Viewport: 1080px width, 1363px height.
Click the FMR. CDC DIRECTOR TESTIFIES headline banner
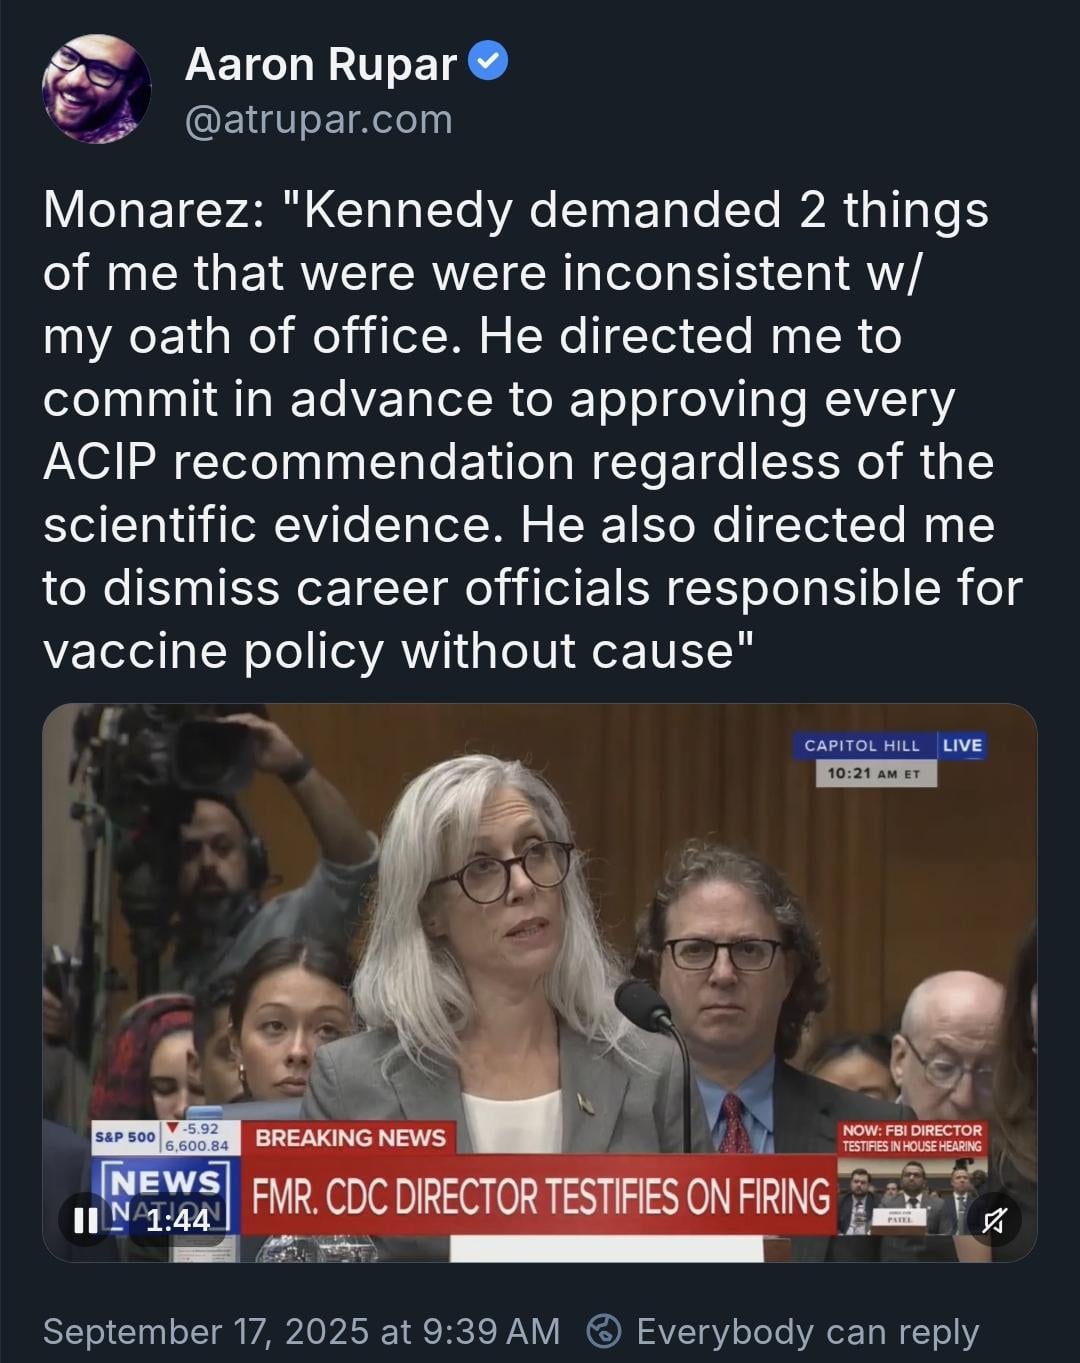click(x=540, y=1195)
